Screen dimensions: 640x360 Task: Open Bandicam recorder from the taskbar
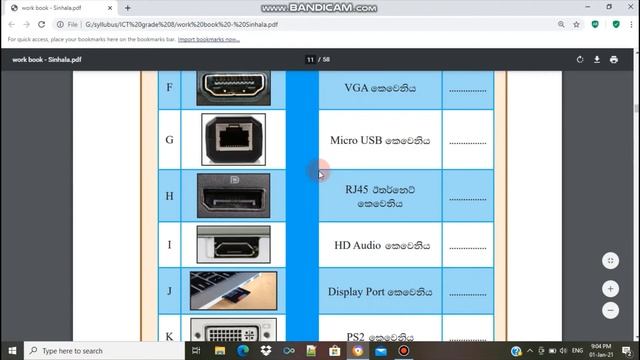click(404, 351)
